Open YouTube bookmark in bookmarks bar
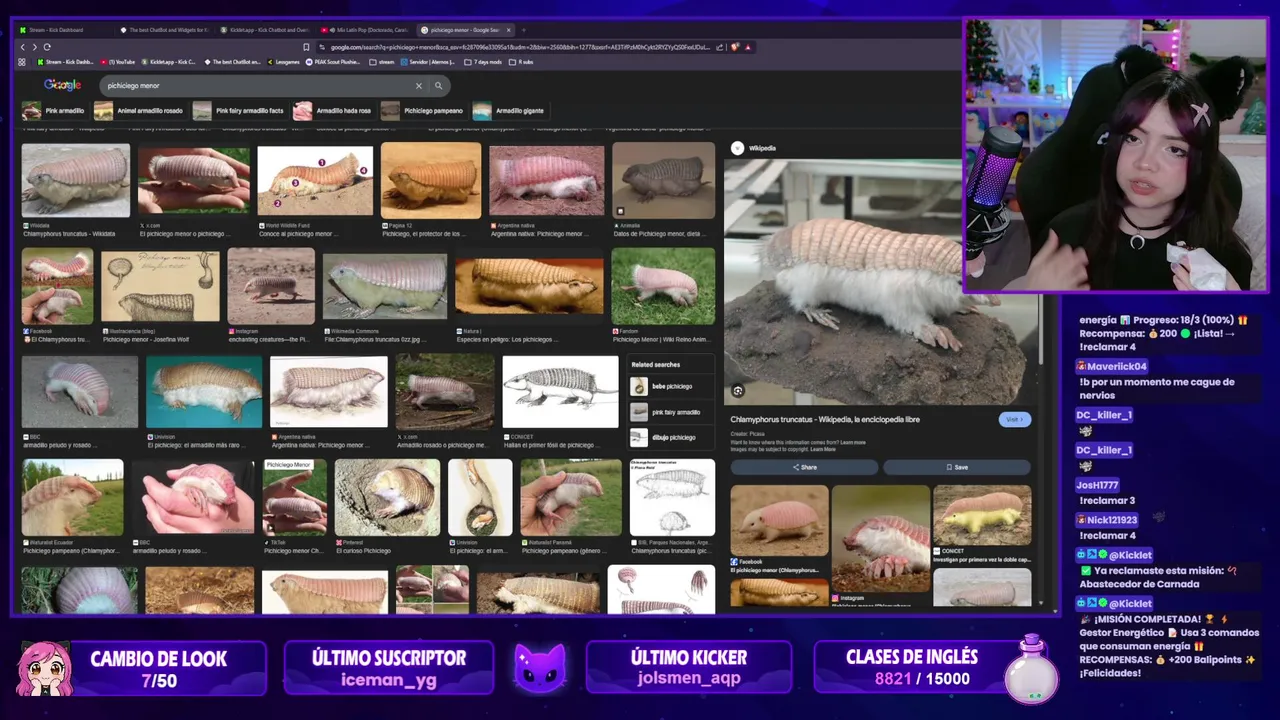 pyautogui.click(x=119, y=62)
